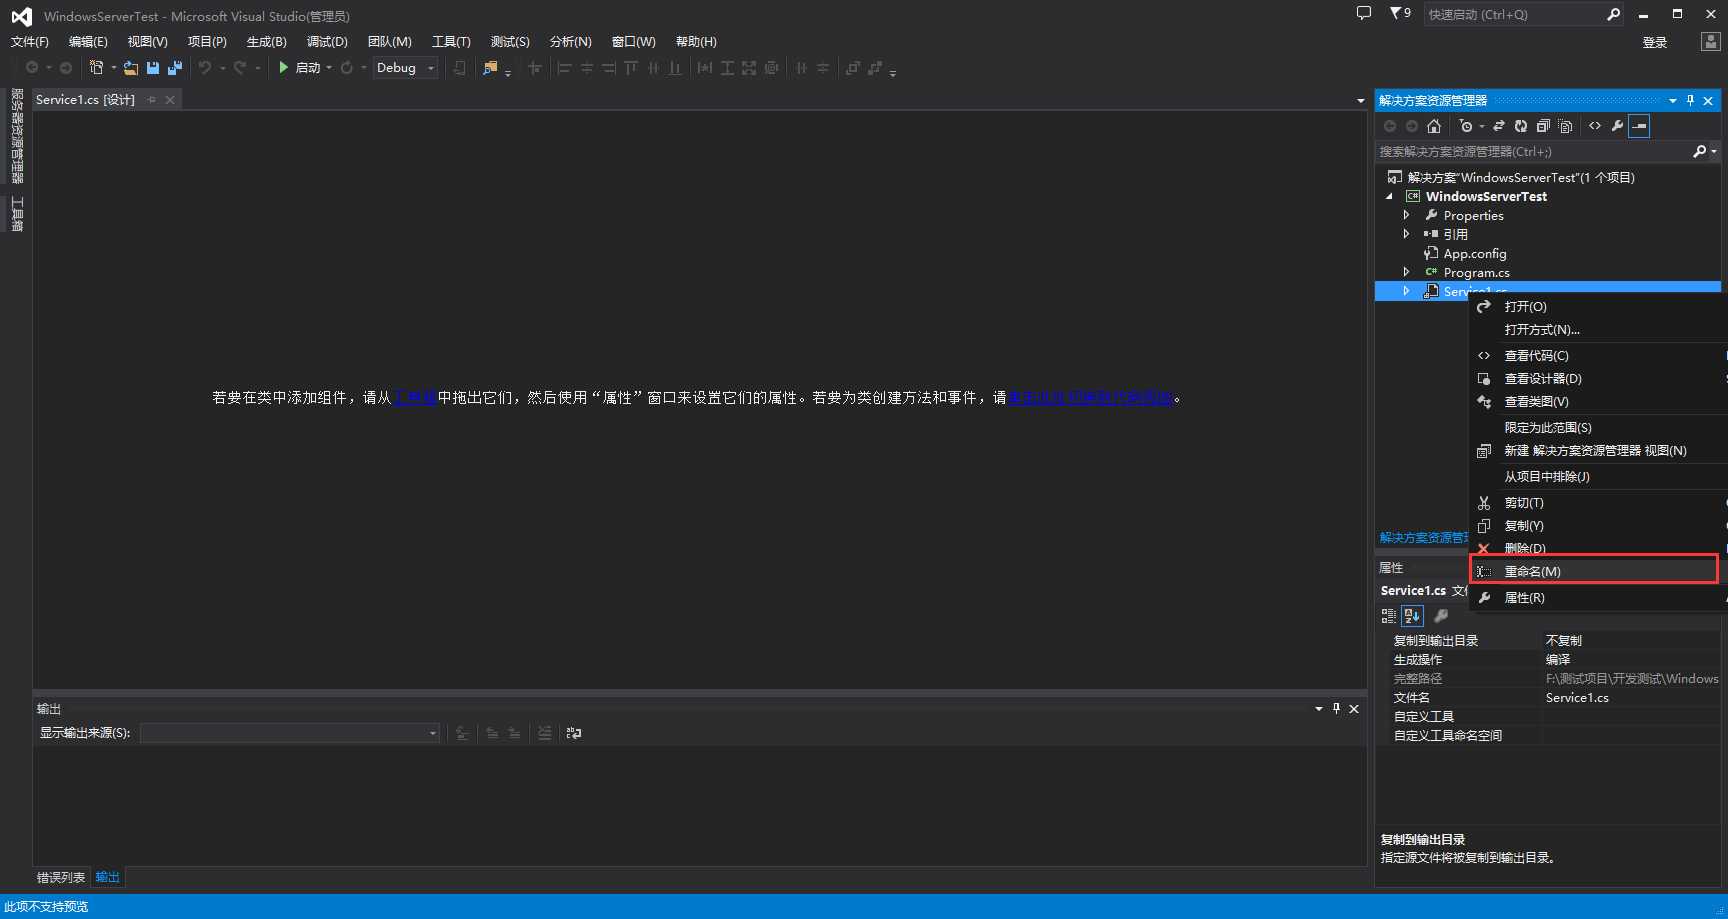Click the account avatar icon
Screen dimensions: 1728x919
1710,42
